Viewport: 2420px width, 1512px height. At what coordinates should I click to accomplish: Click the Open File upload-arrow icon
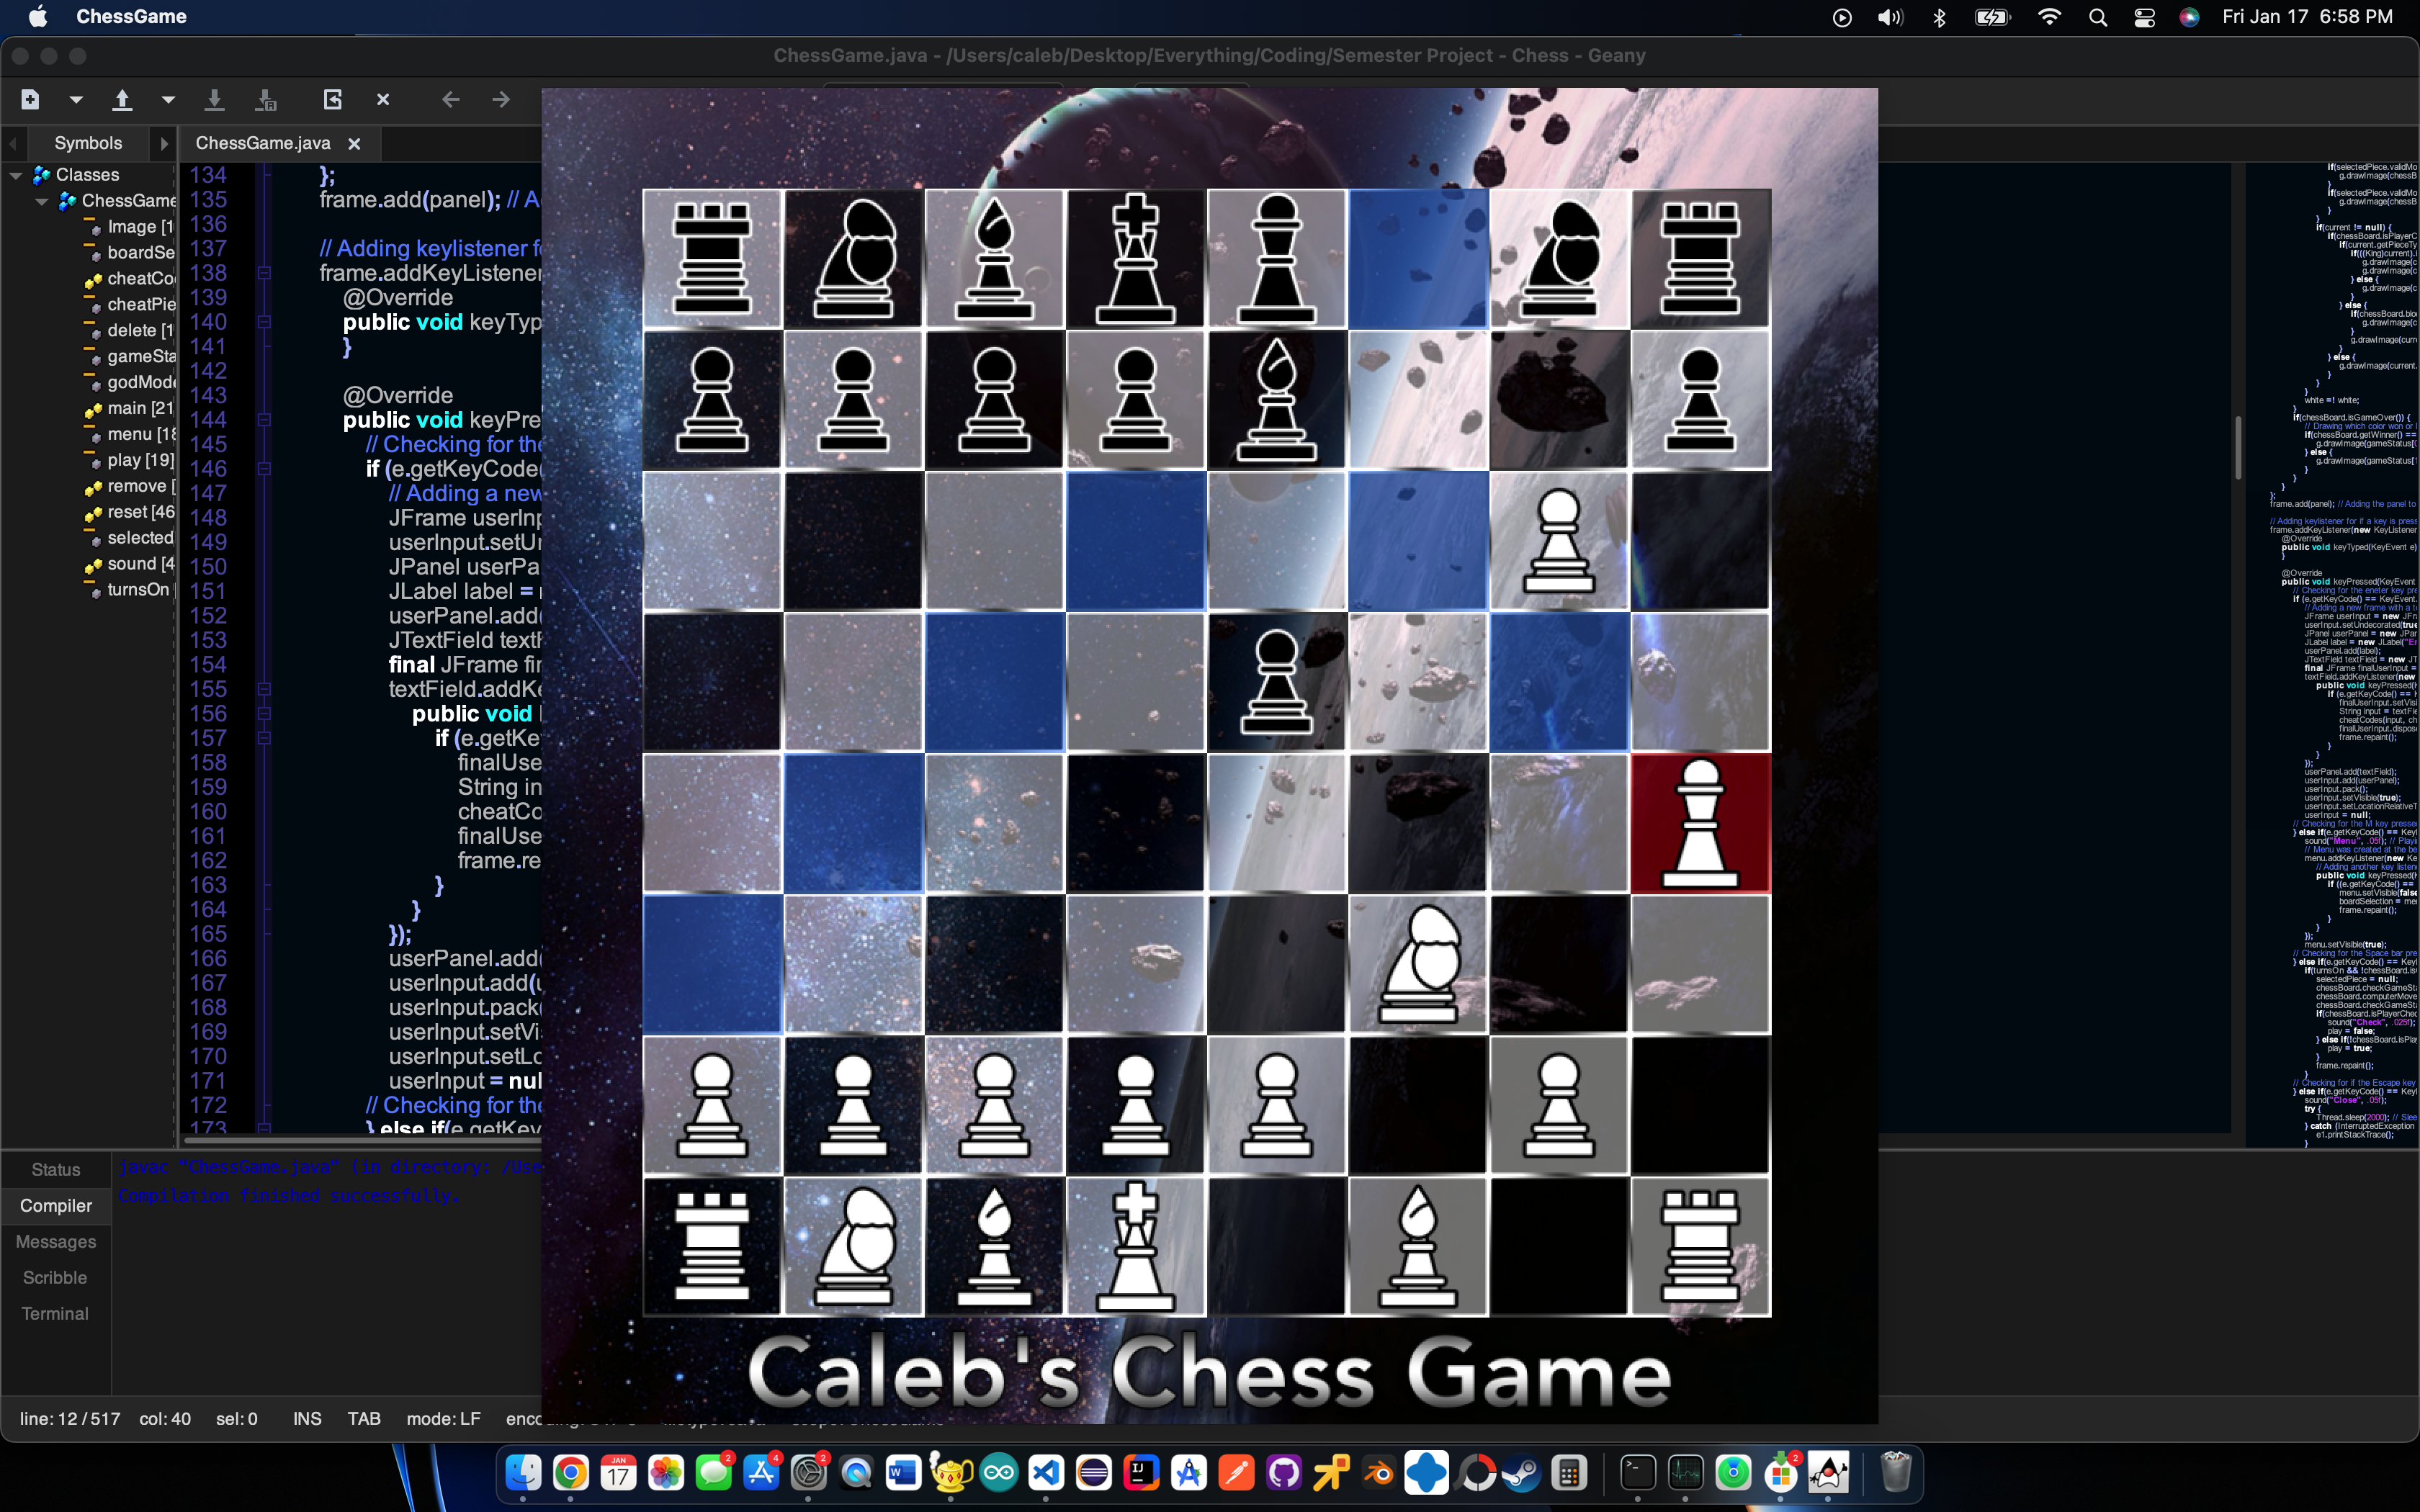tap(122, 99)
